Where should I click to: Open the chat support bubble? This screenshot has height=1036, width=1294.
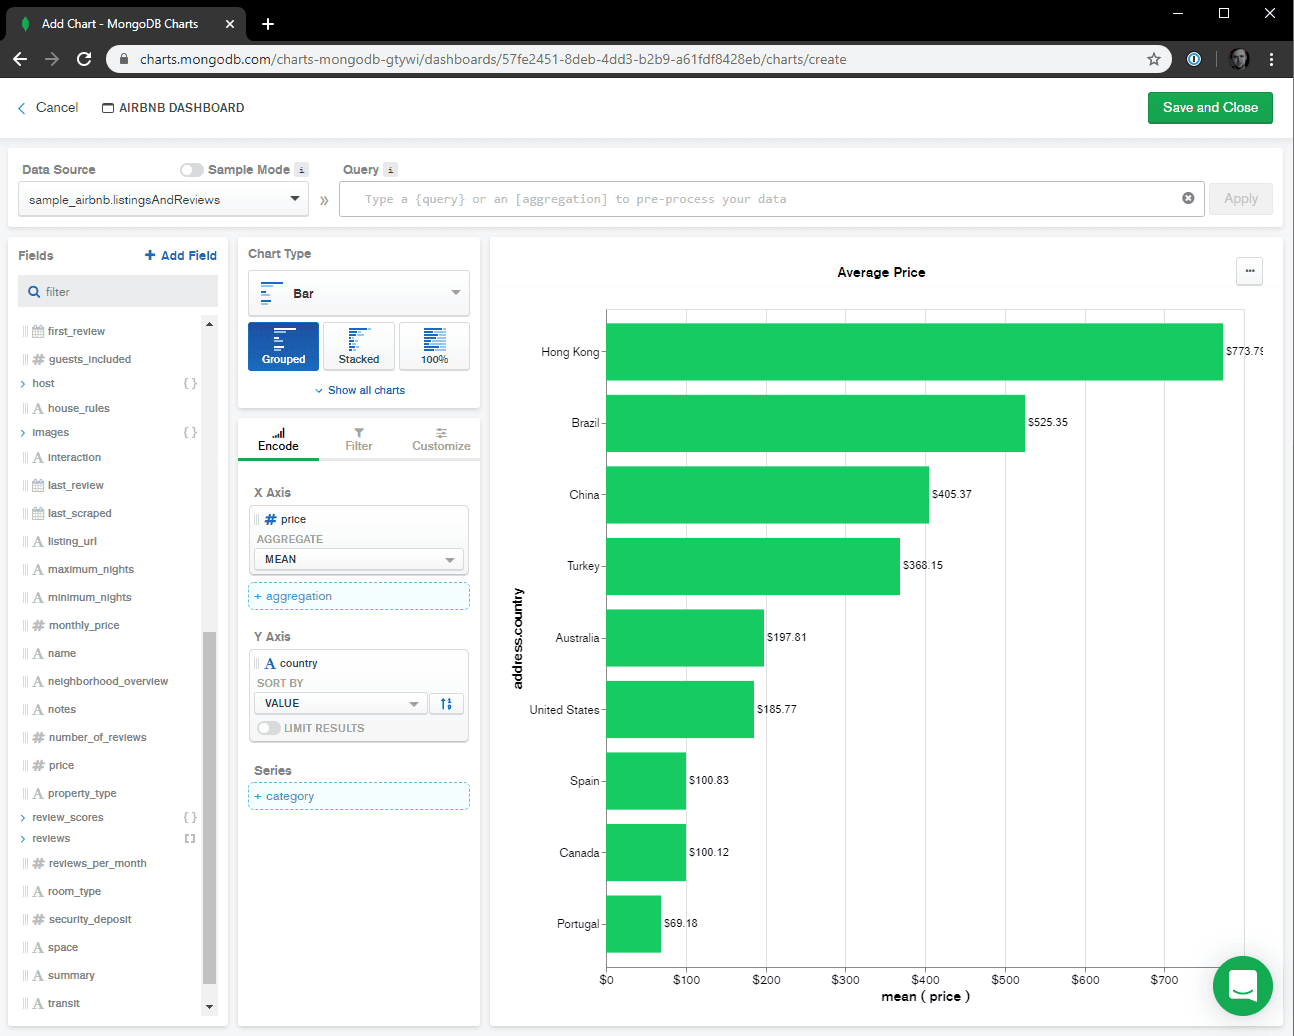point(1242,986)
